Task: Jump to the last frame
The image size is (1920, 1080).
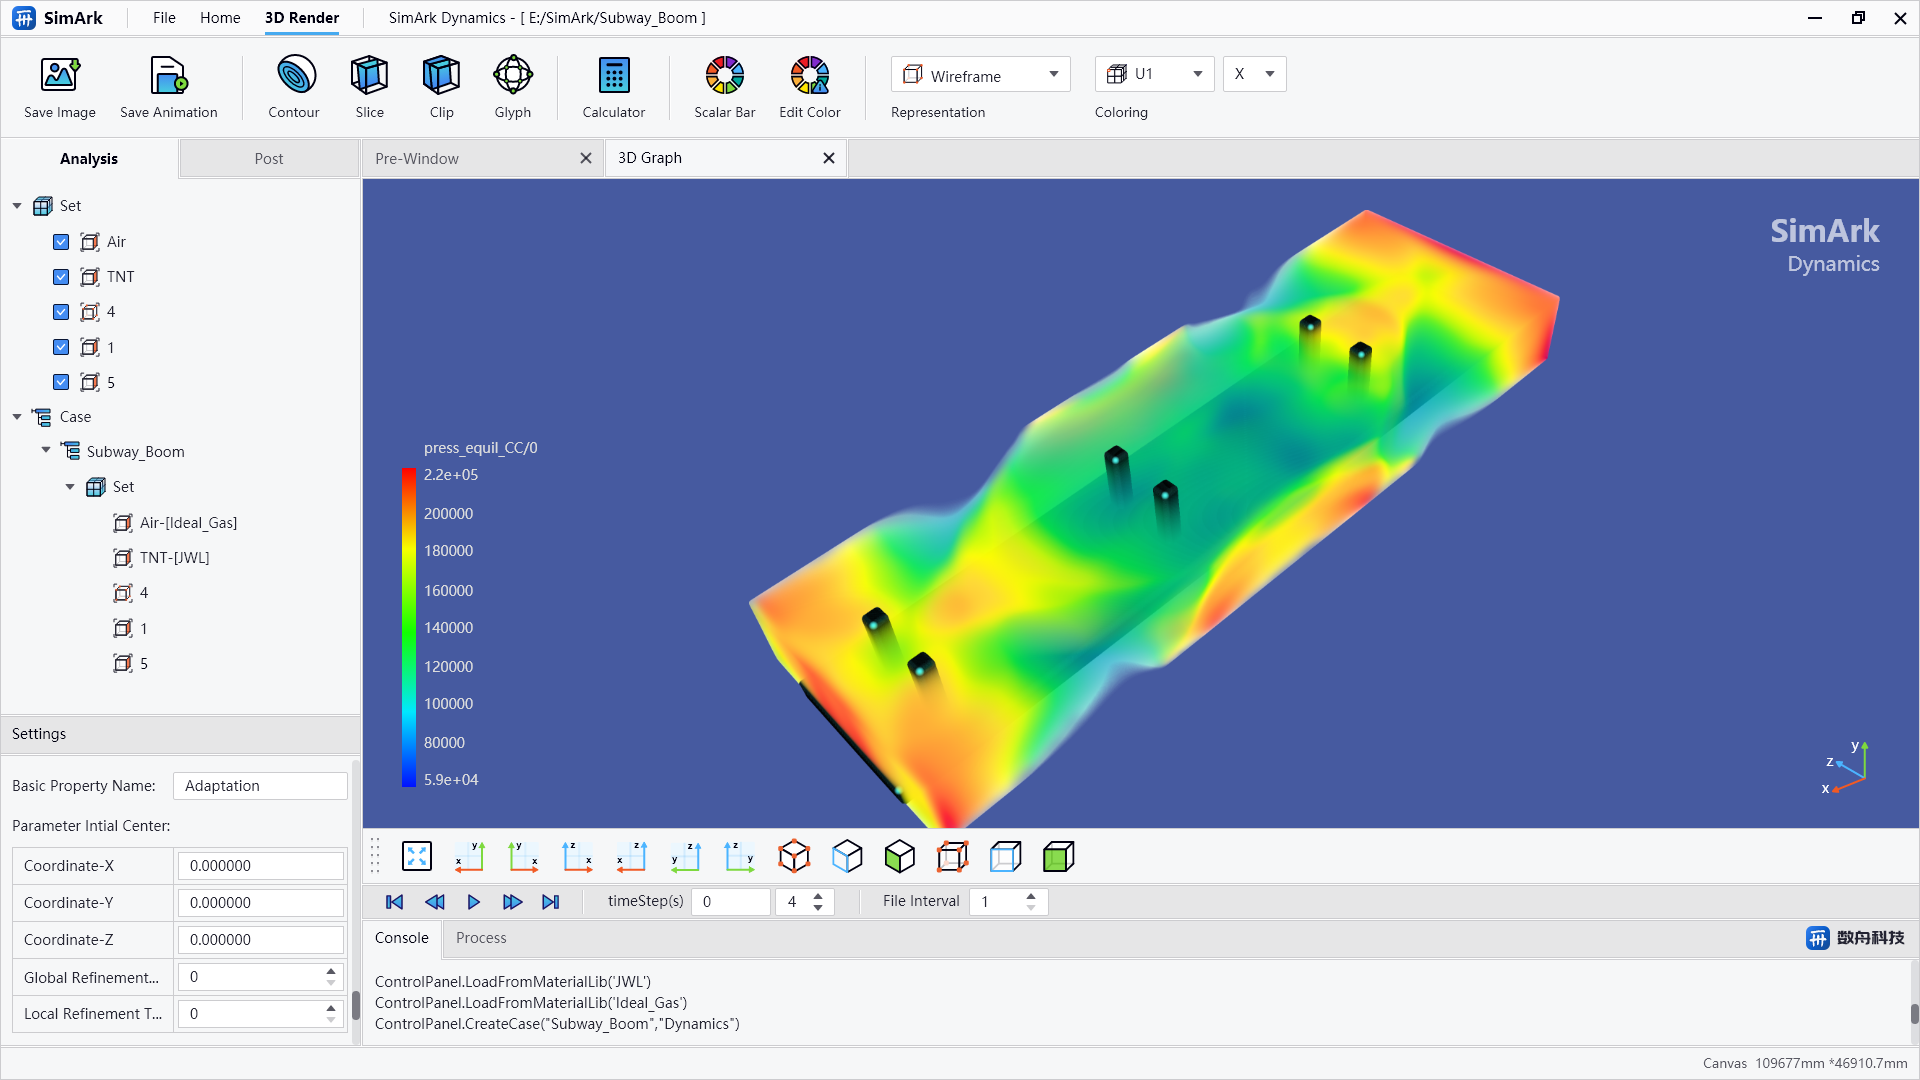Action: 551,902
